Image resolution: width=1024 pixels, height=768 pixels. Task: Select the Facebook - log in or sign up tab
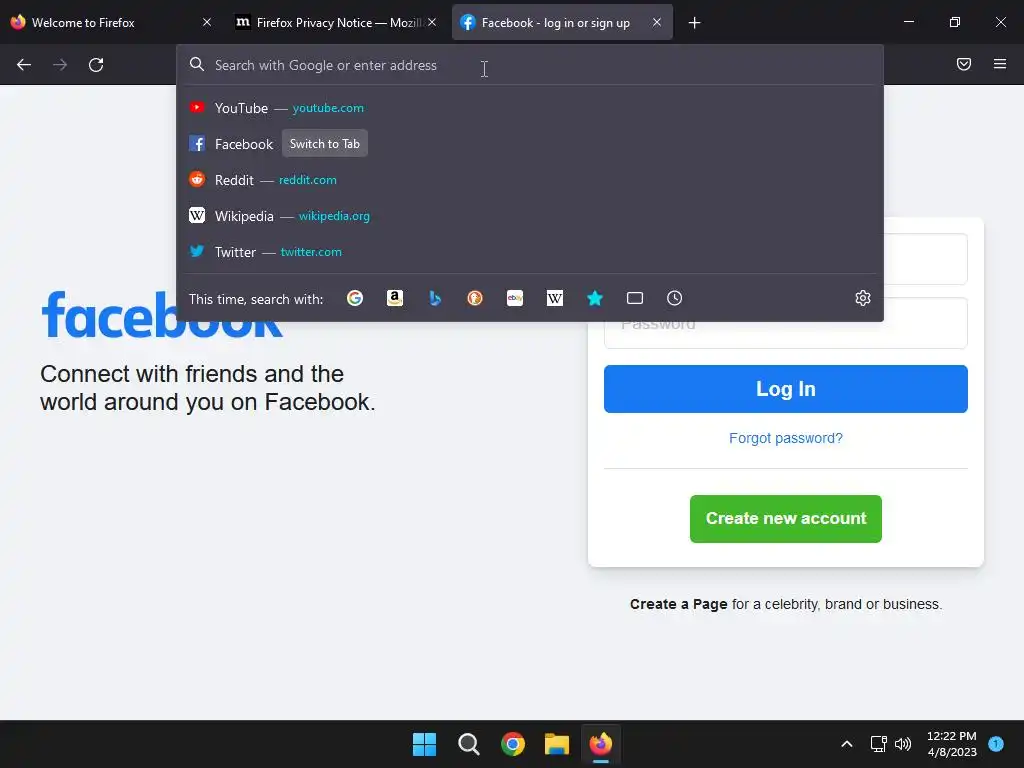562,22
